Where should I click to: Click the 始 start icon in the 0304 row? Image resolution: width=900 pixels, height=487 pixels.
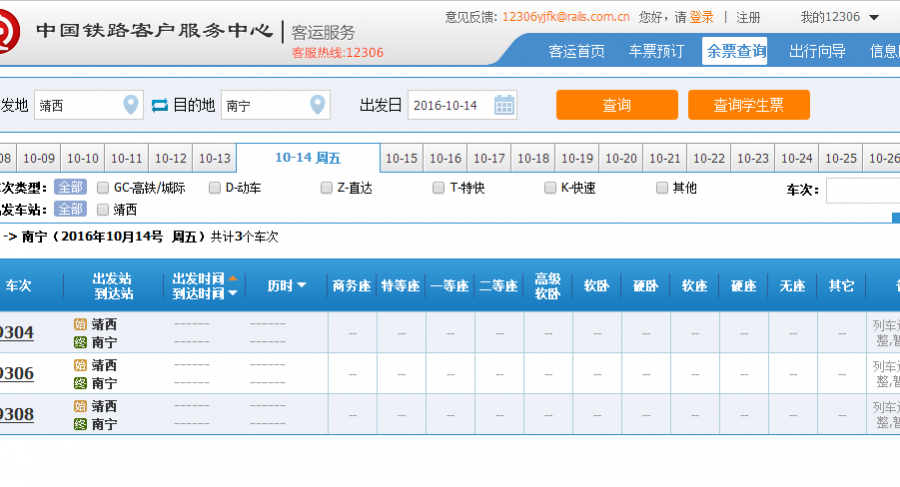pyautogui.click(x=80, y=324)
